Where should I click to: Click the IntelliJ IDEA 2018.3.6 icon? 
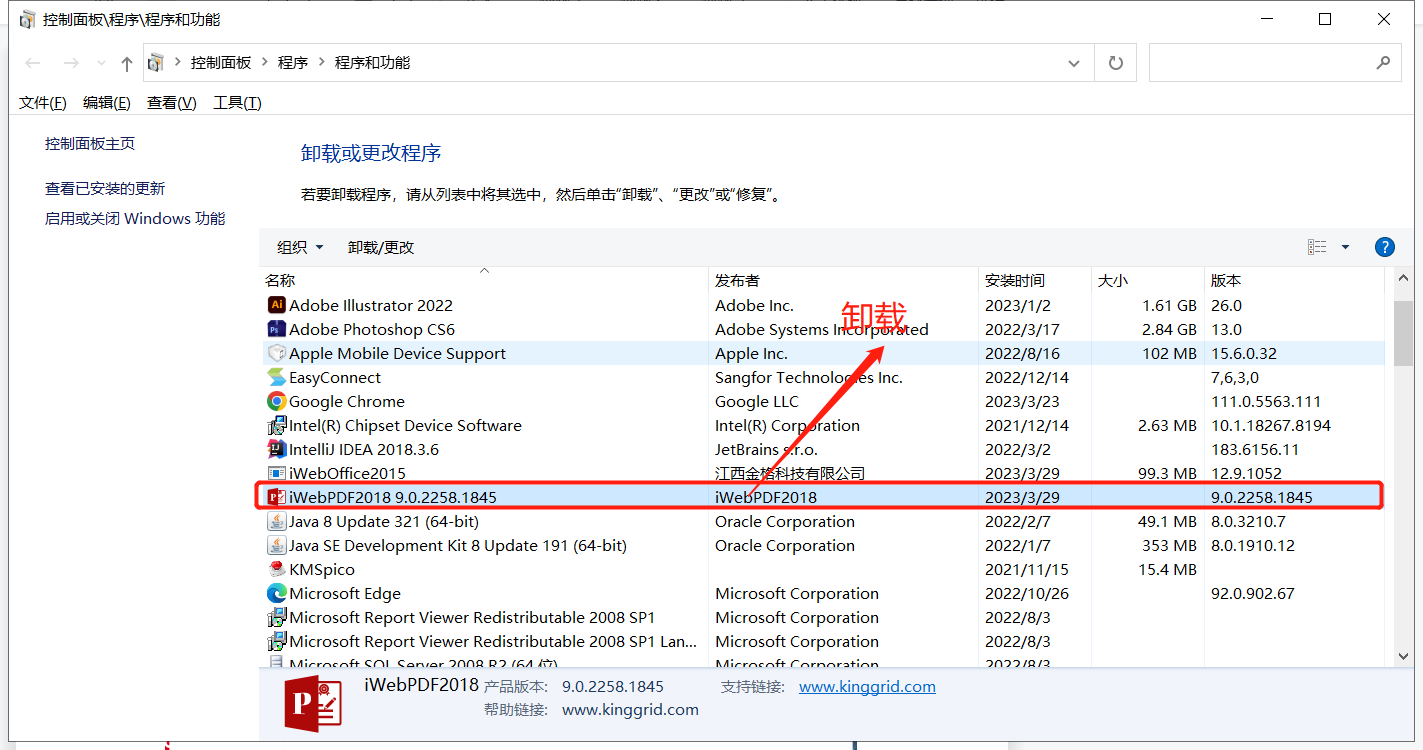277,449
